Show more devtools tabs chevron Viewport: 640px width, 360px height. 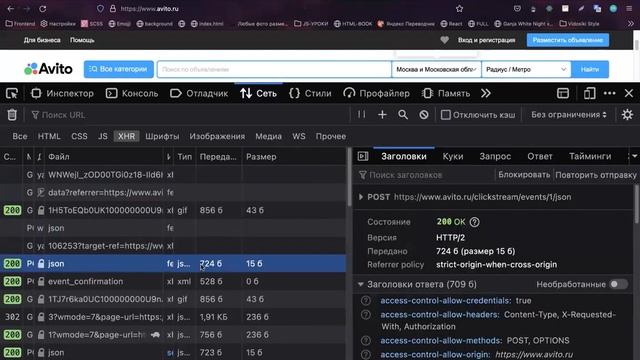click(486, 93)
